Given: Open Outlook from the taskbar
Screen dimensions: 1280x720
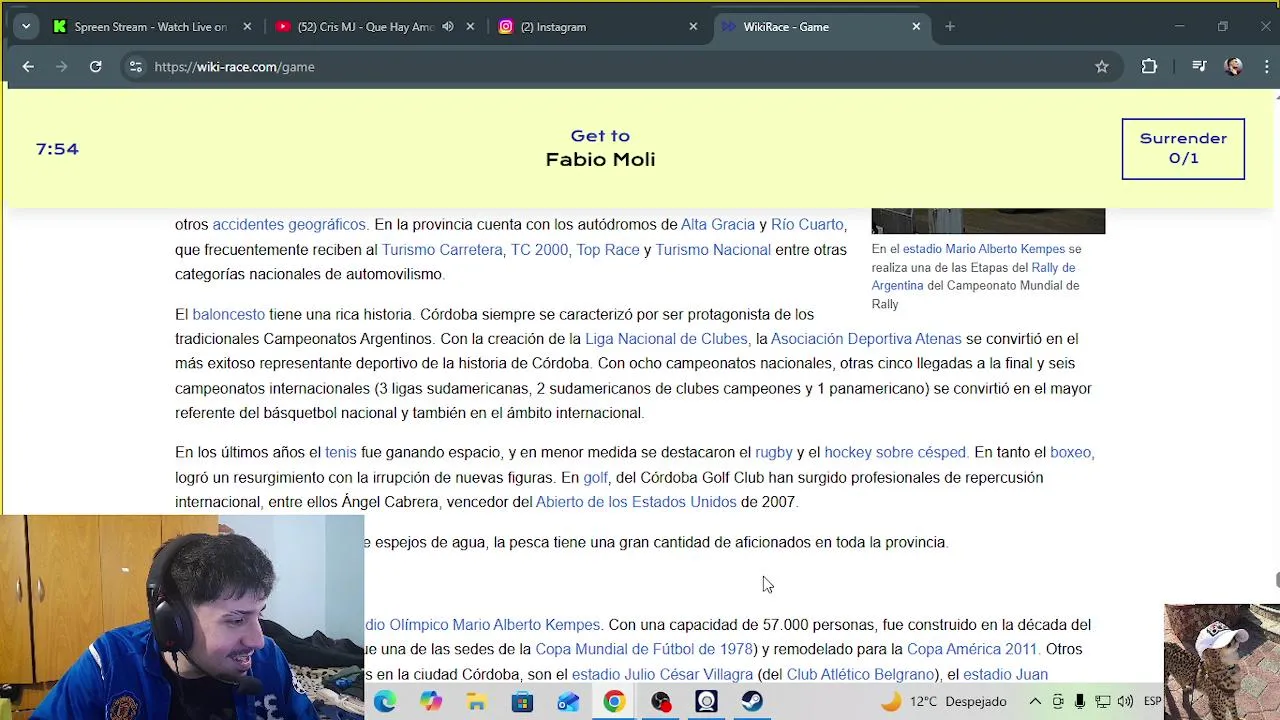Looking at the screenshot, I should [x=568, y=702].
